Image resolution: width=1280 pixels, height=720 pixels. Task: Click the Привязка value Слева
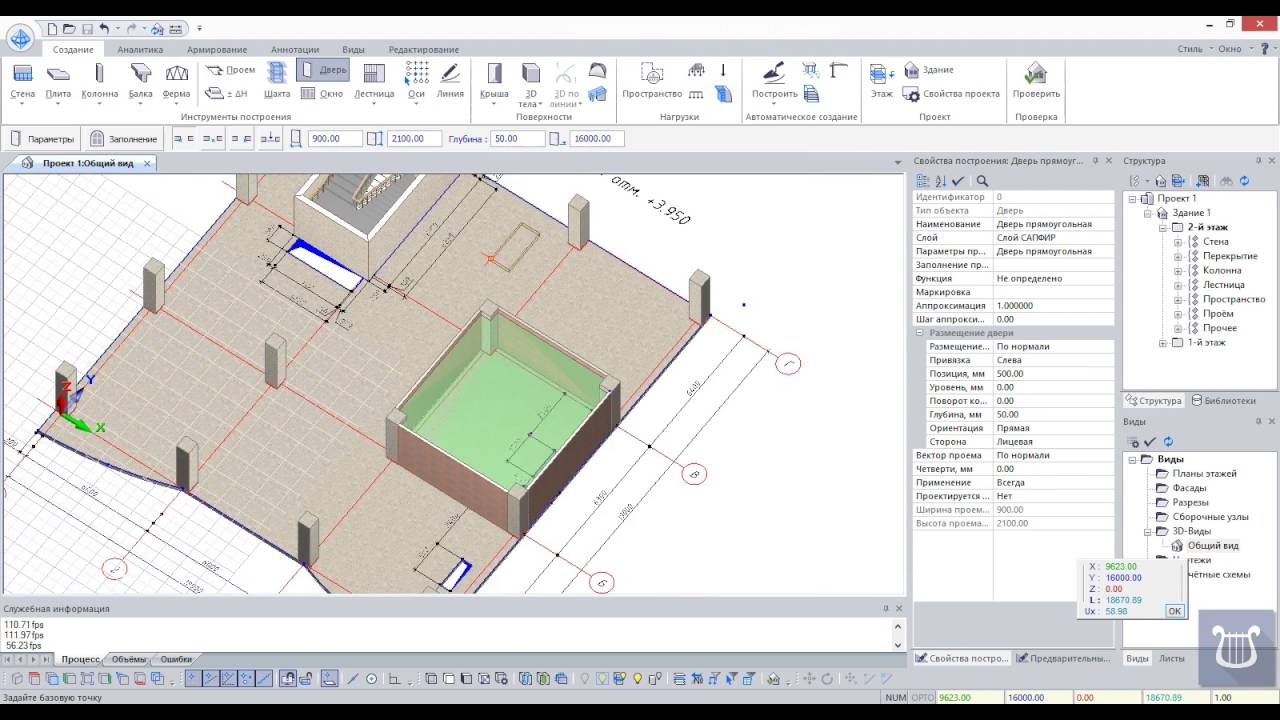pyautogui.click(x=1053, y=360)
